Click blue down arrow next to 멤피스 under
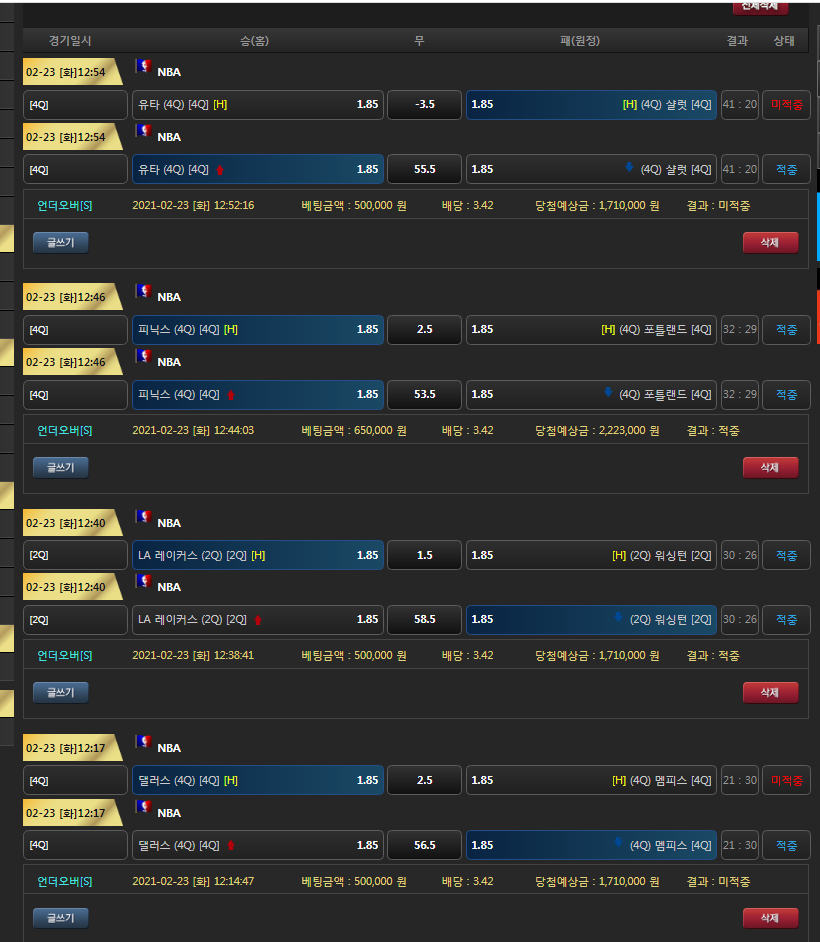Viewport: 820px width, 942px height. pyautogui.click(x=618, y=844)
